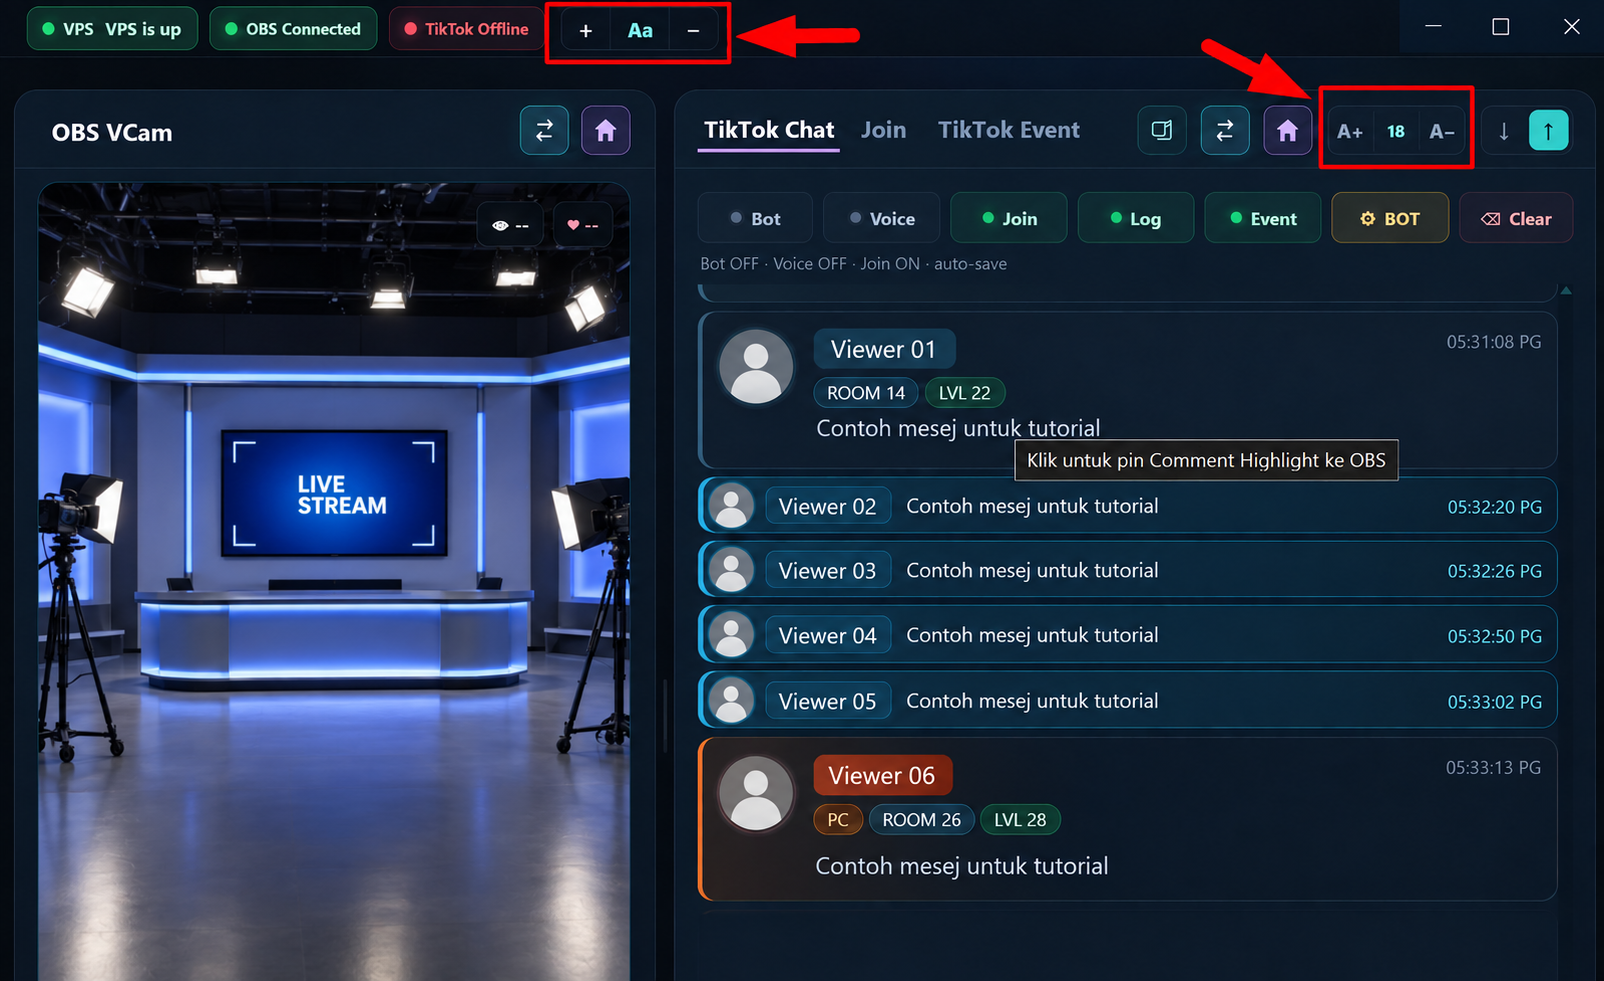The height and width of the screenshot is (981, 1604).
Task: Toggle the Voice switch
Action: pyautogui.click(x=881, y=218)
